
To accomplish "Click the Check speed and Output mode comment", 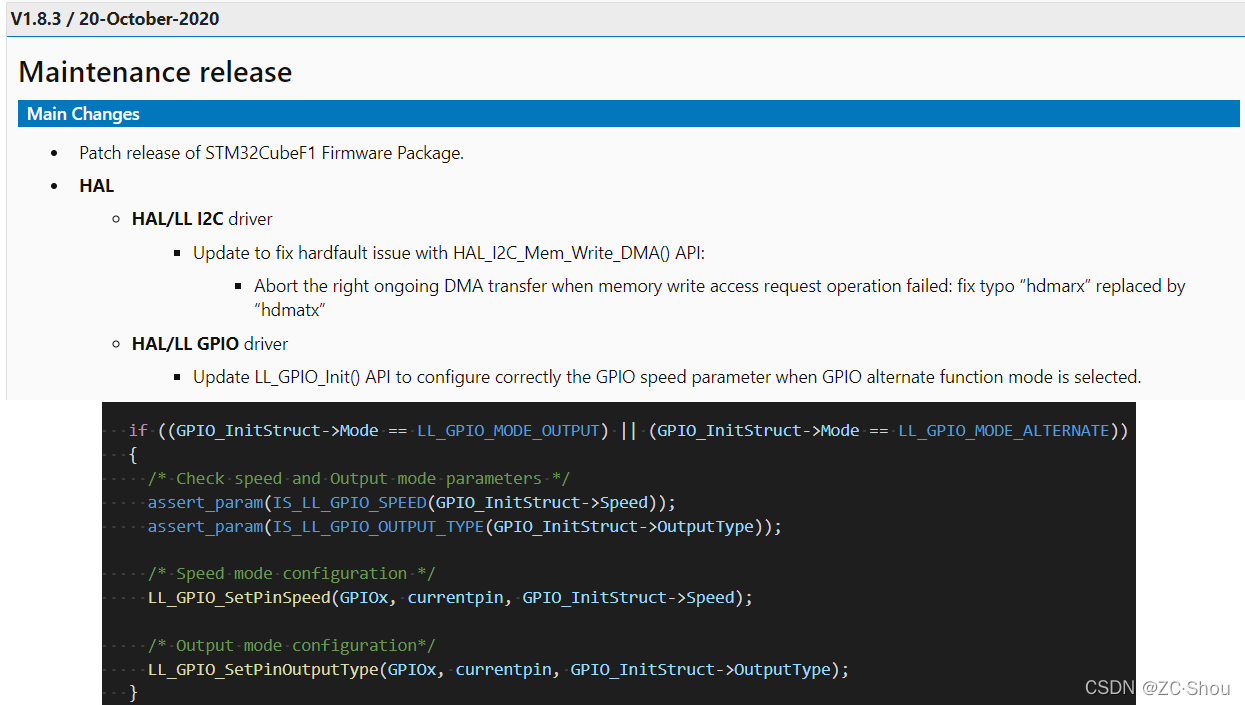I will 359,479.
